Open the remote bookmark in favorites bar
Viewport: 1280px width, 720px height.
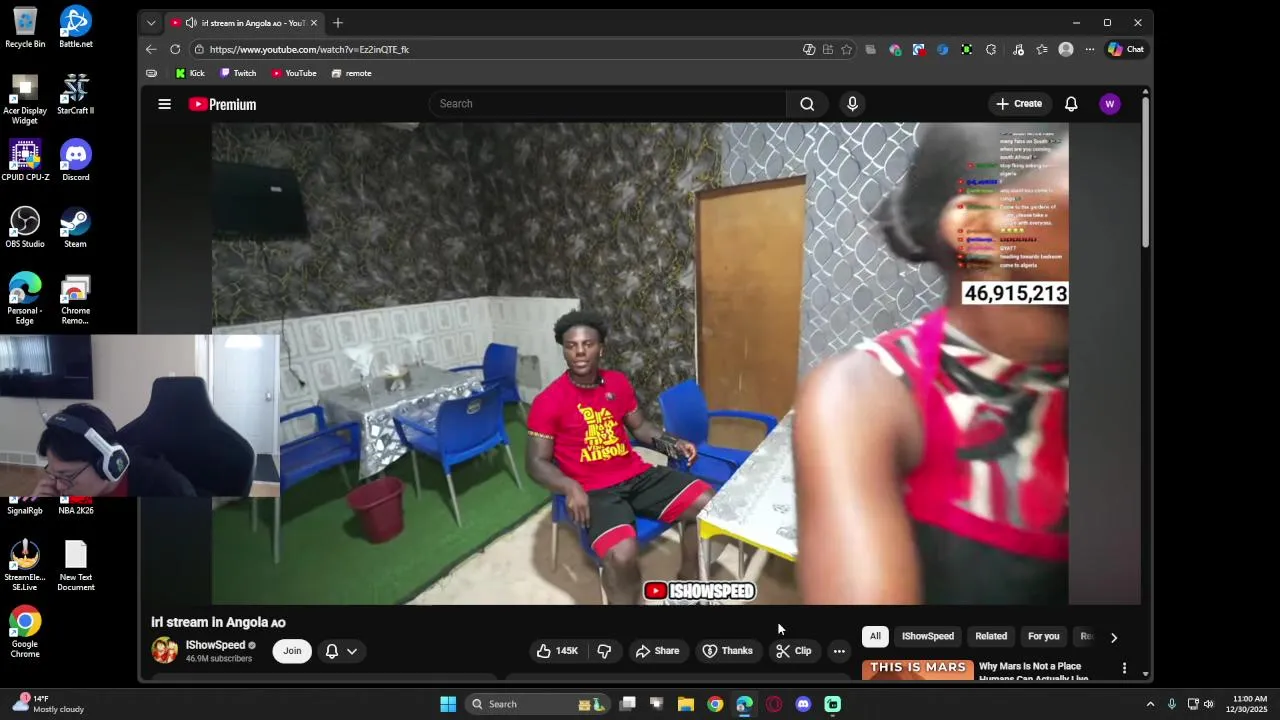tap(351, 73)
